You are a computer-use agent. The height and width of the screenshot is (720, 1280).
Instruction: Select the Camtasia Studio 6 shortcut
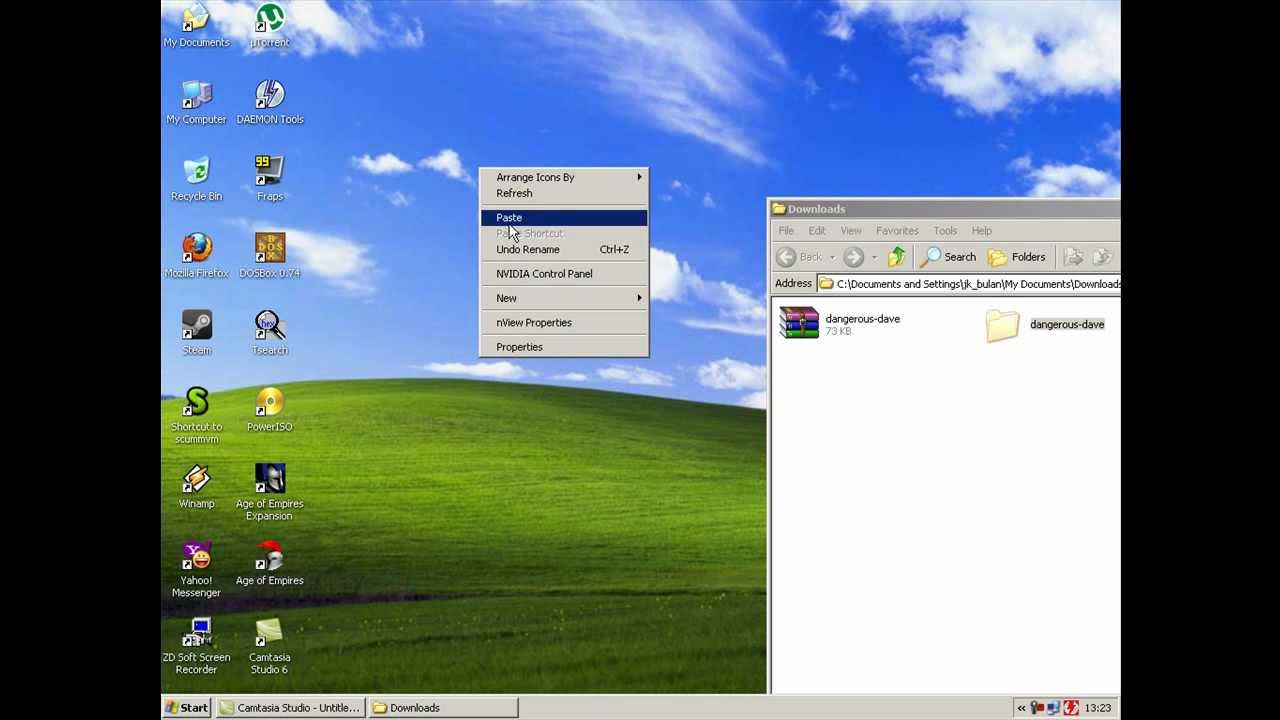point(269,647)
